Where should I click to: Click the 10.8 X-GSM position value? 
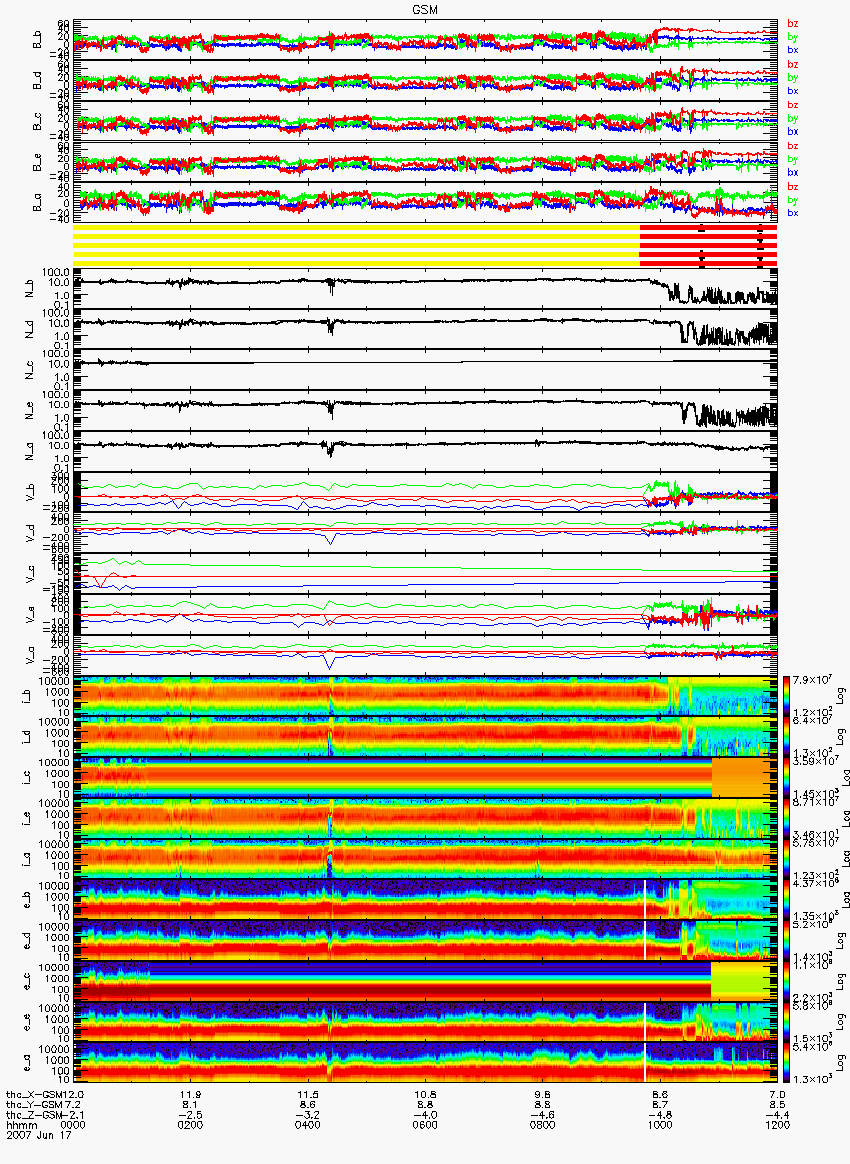click(x=425, y=1094)
